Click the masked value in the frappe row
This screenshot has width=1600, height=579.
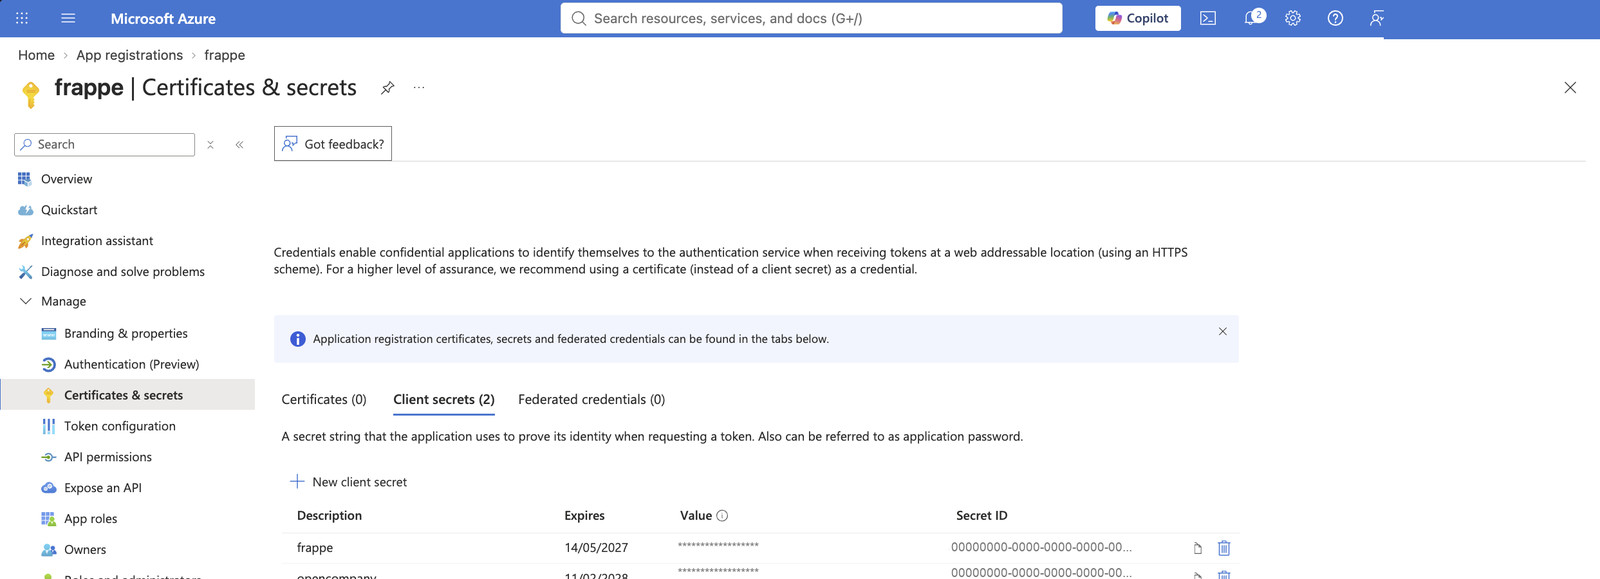(x=718, y=546)
